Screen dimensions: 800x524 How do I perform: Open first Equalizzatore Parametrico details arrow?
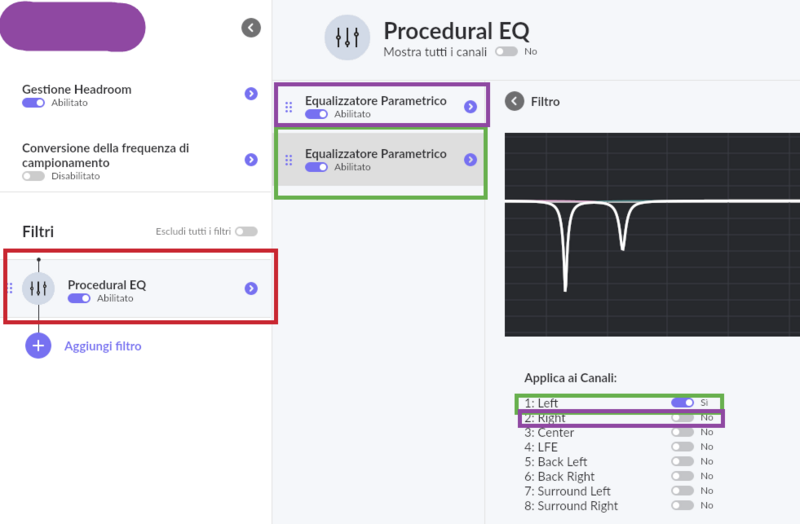pos(470,105)
